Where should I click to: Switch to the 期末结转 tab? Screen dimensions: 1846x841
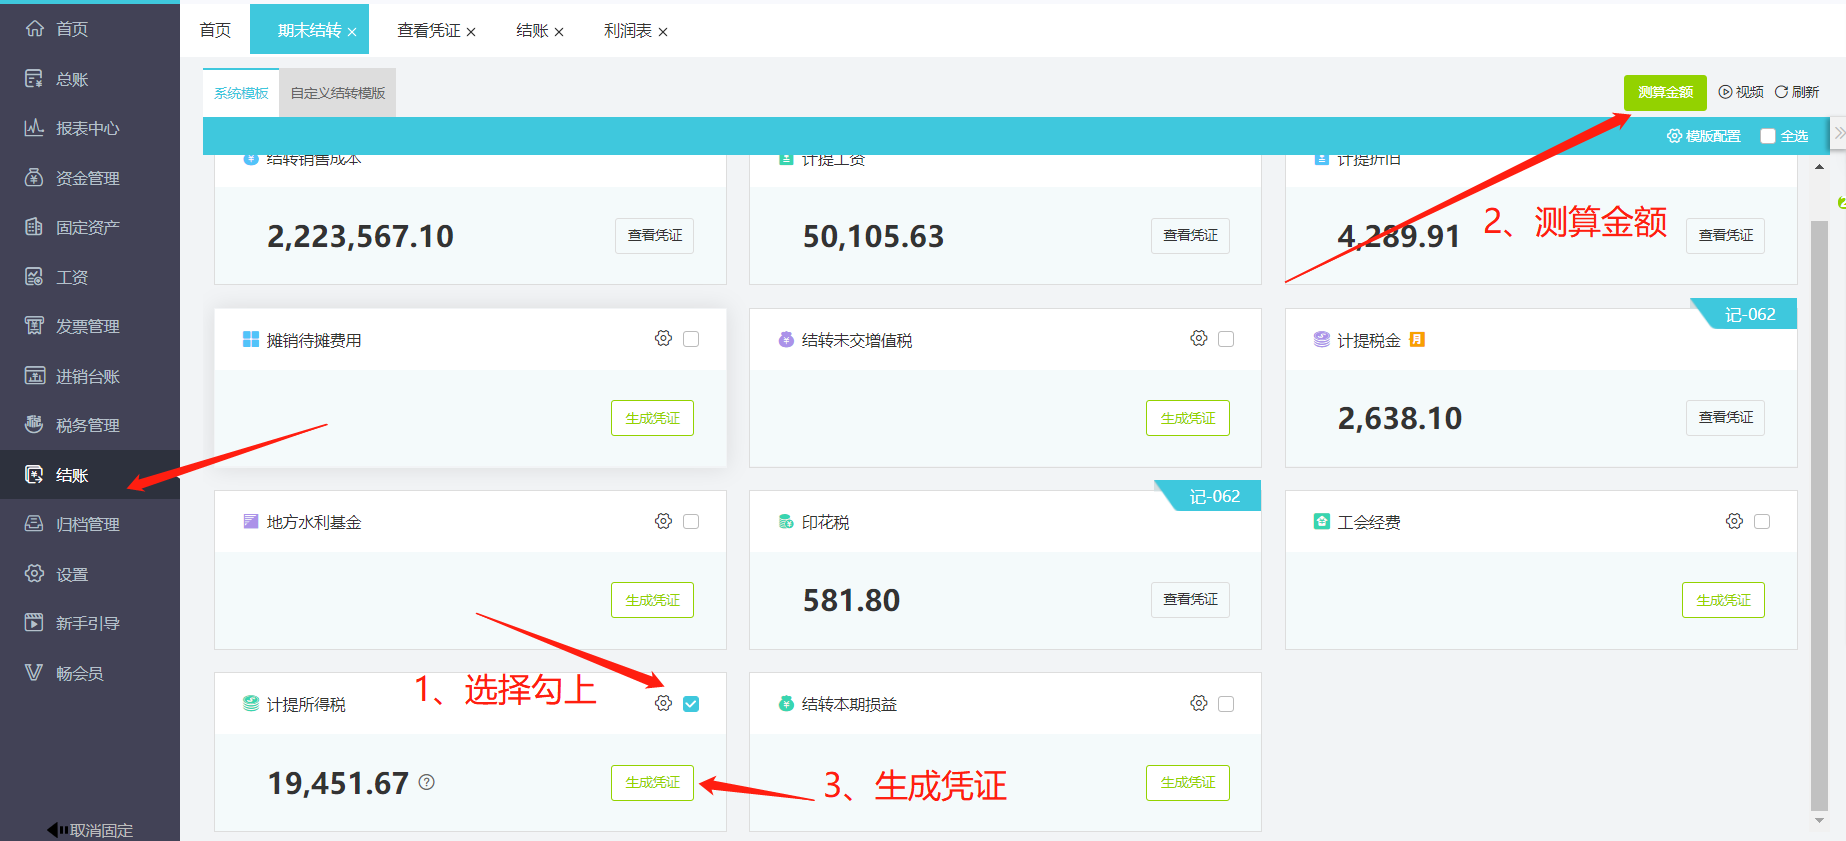309,30
